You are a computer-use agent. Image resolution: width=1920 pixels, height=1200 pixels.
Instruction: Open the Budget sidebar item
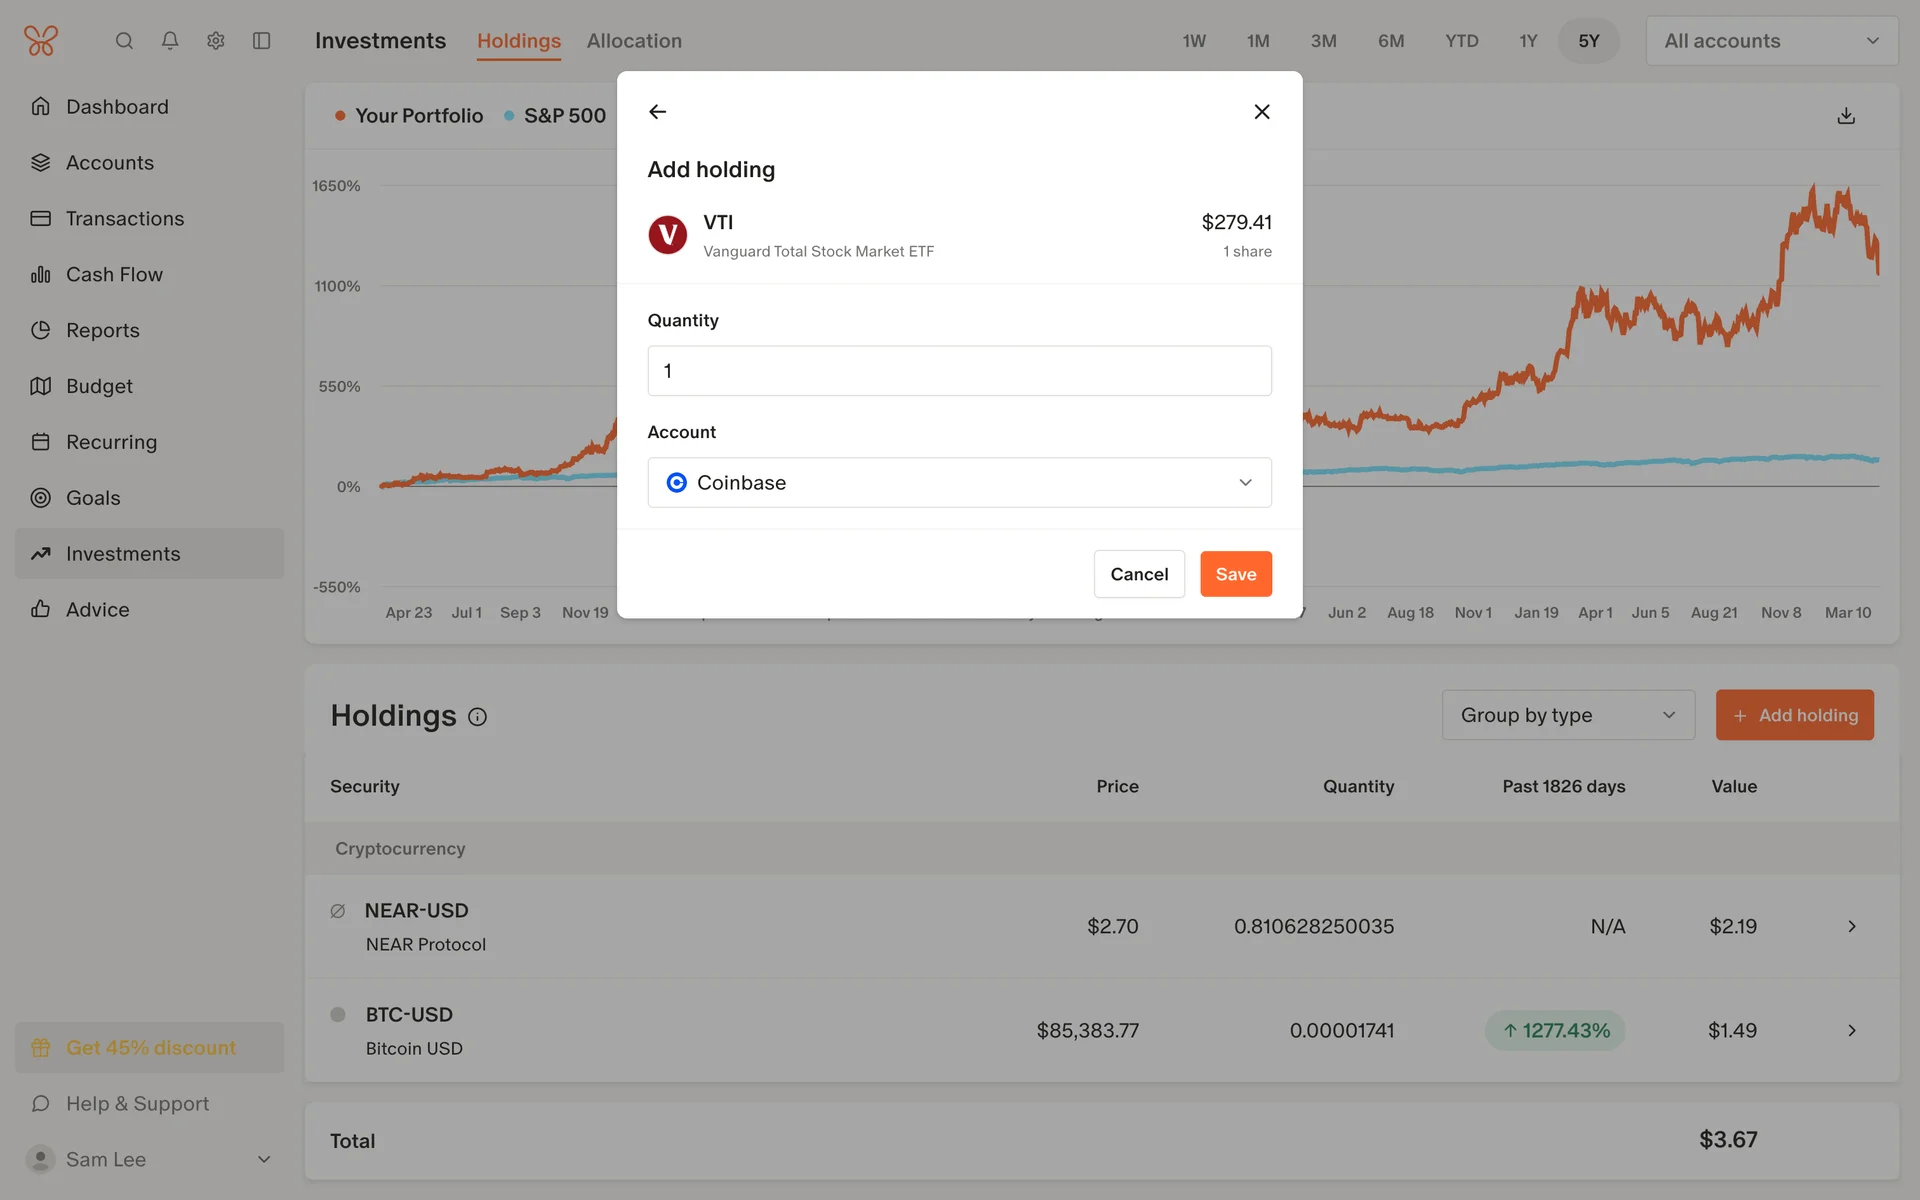[x=99, y=386]
